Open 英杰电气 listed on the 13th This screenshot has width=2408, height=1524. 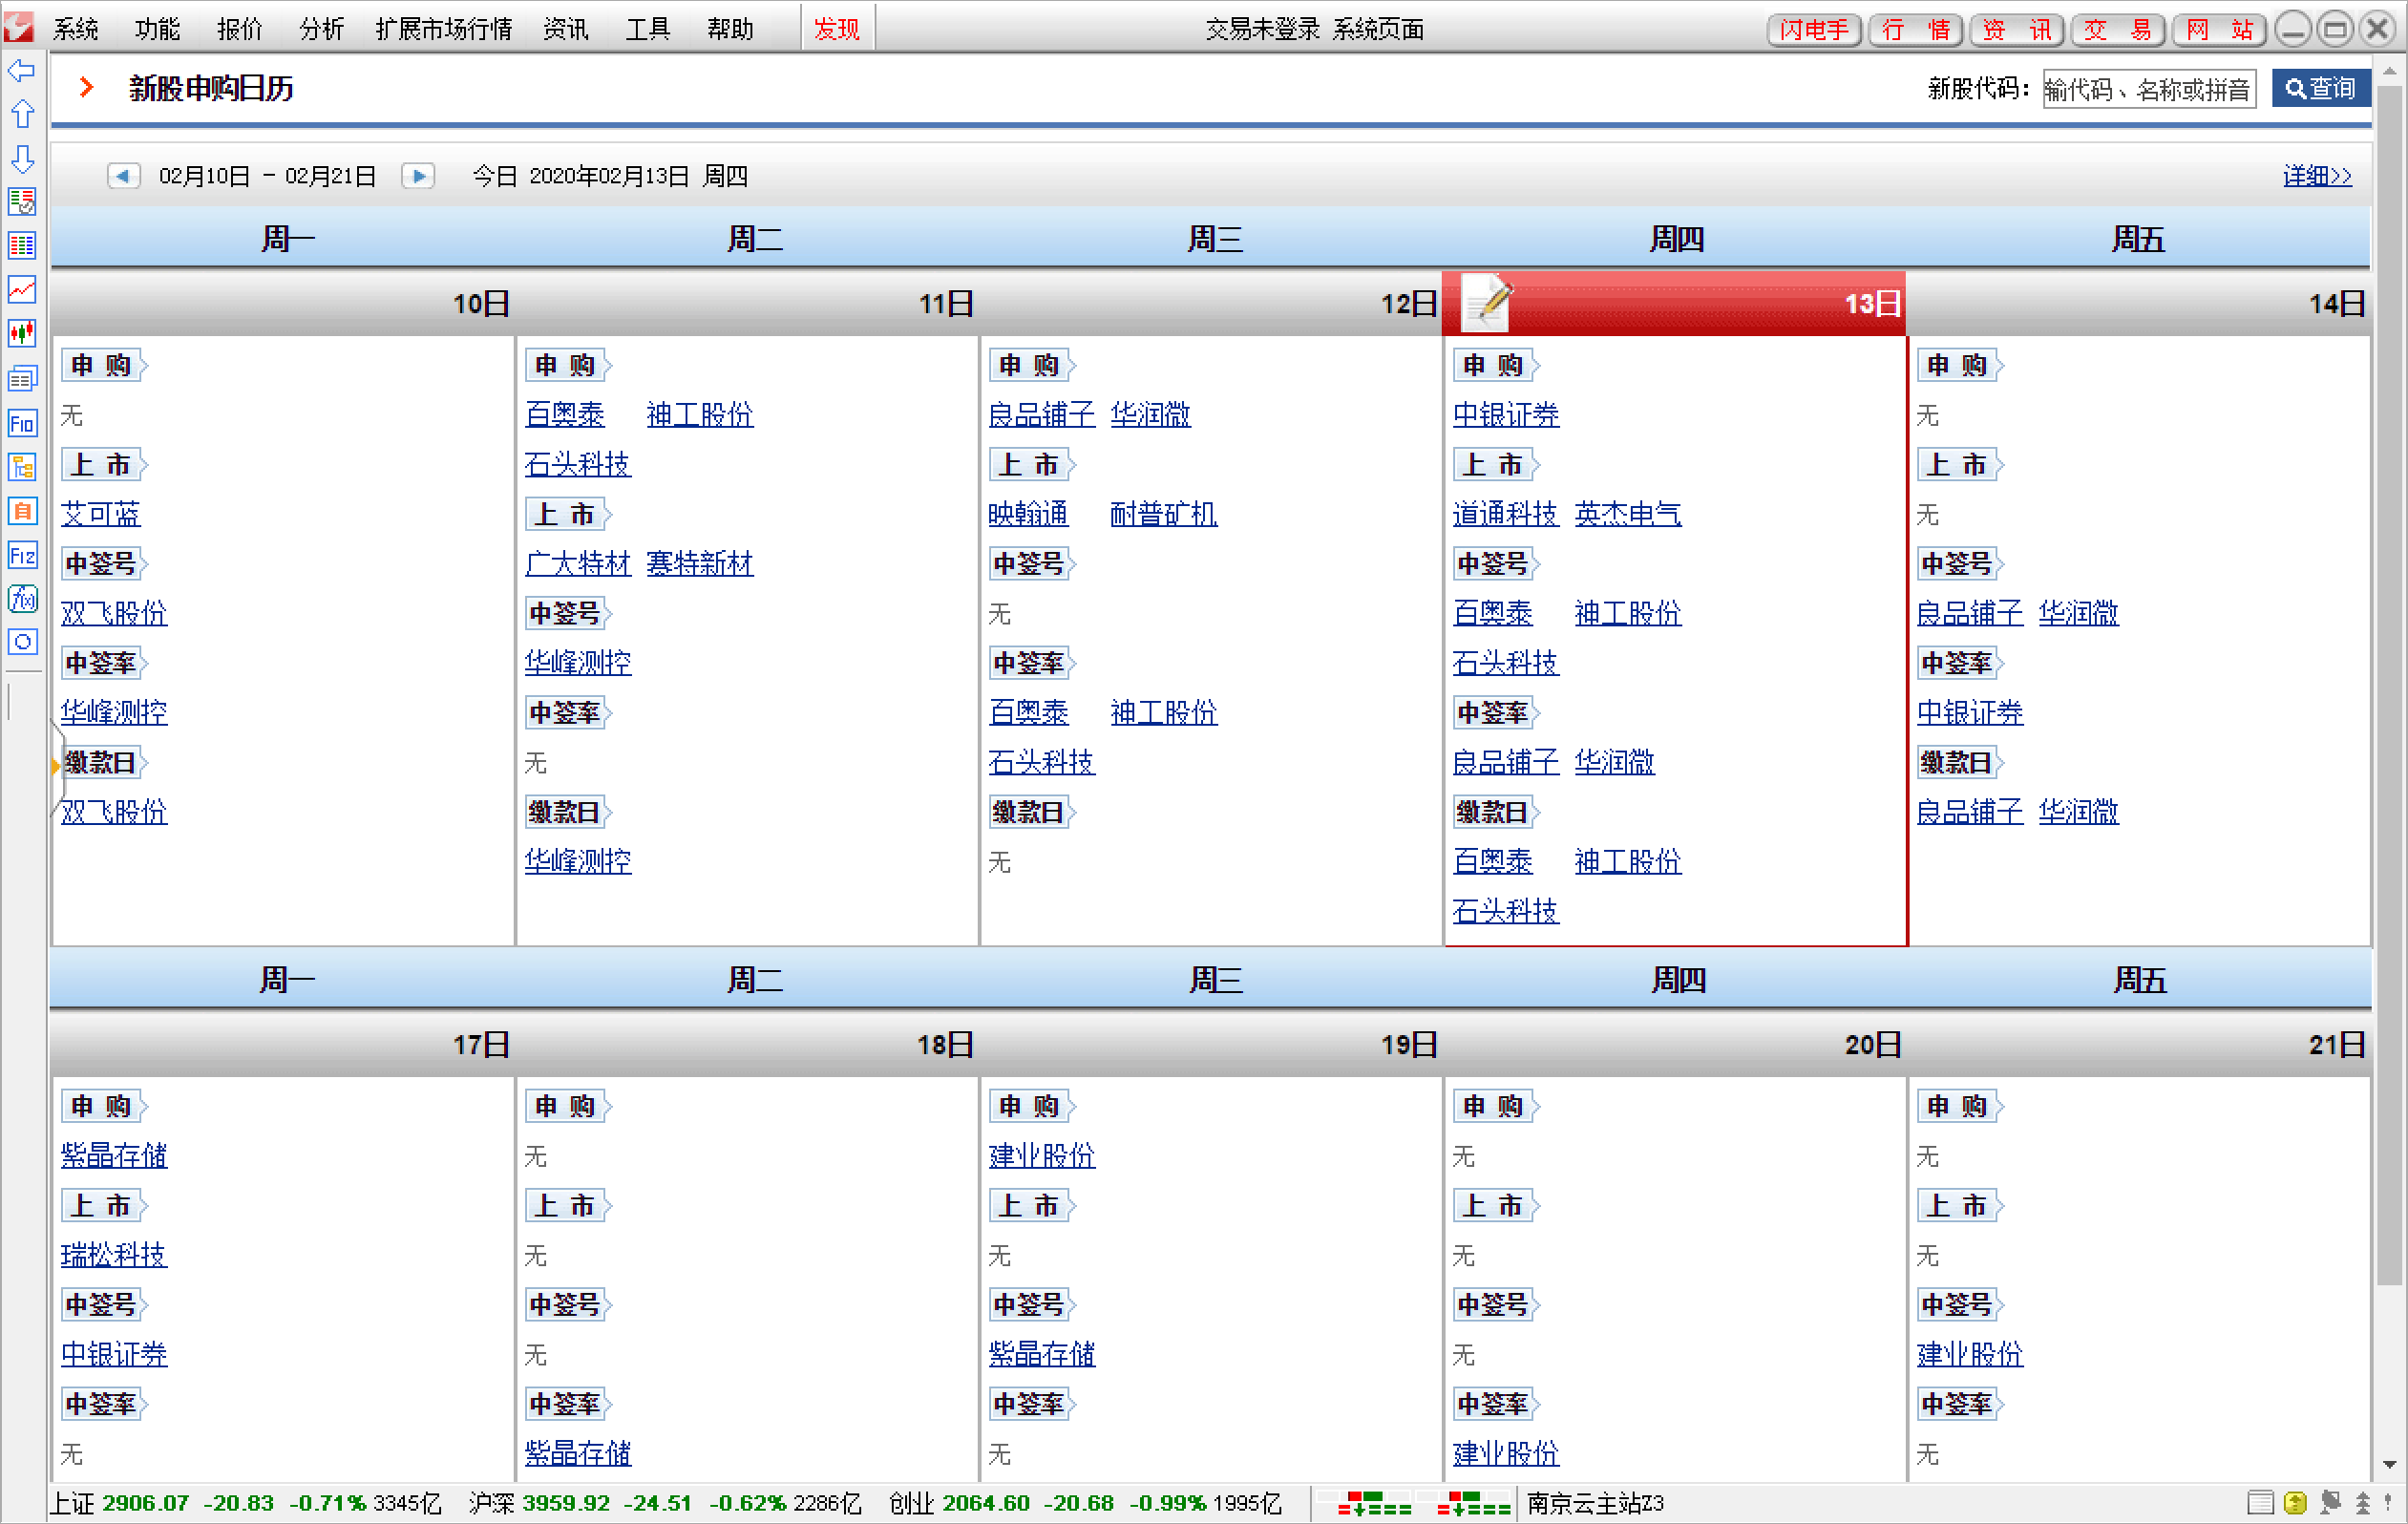[x=1628, y=514]
